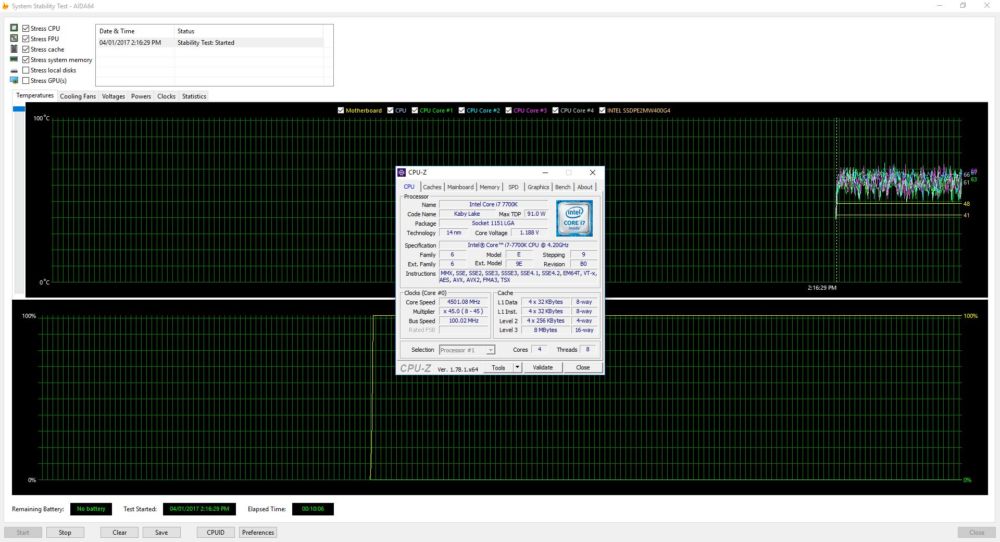Open the Processor selection dropdown in CPU-Z
This screenshot has width=1000, height=542.
[467, 350]
